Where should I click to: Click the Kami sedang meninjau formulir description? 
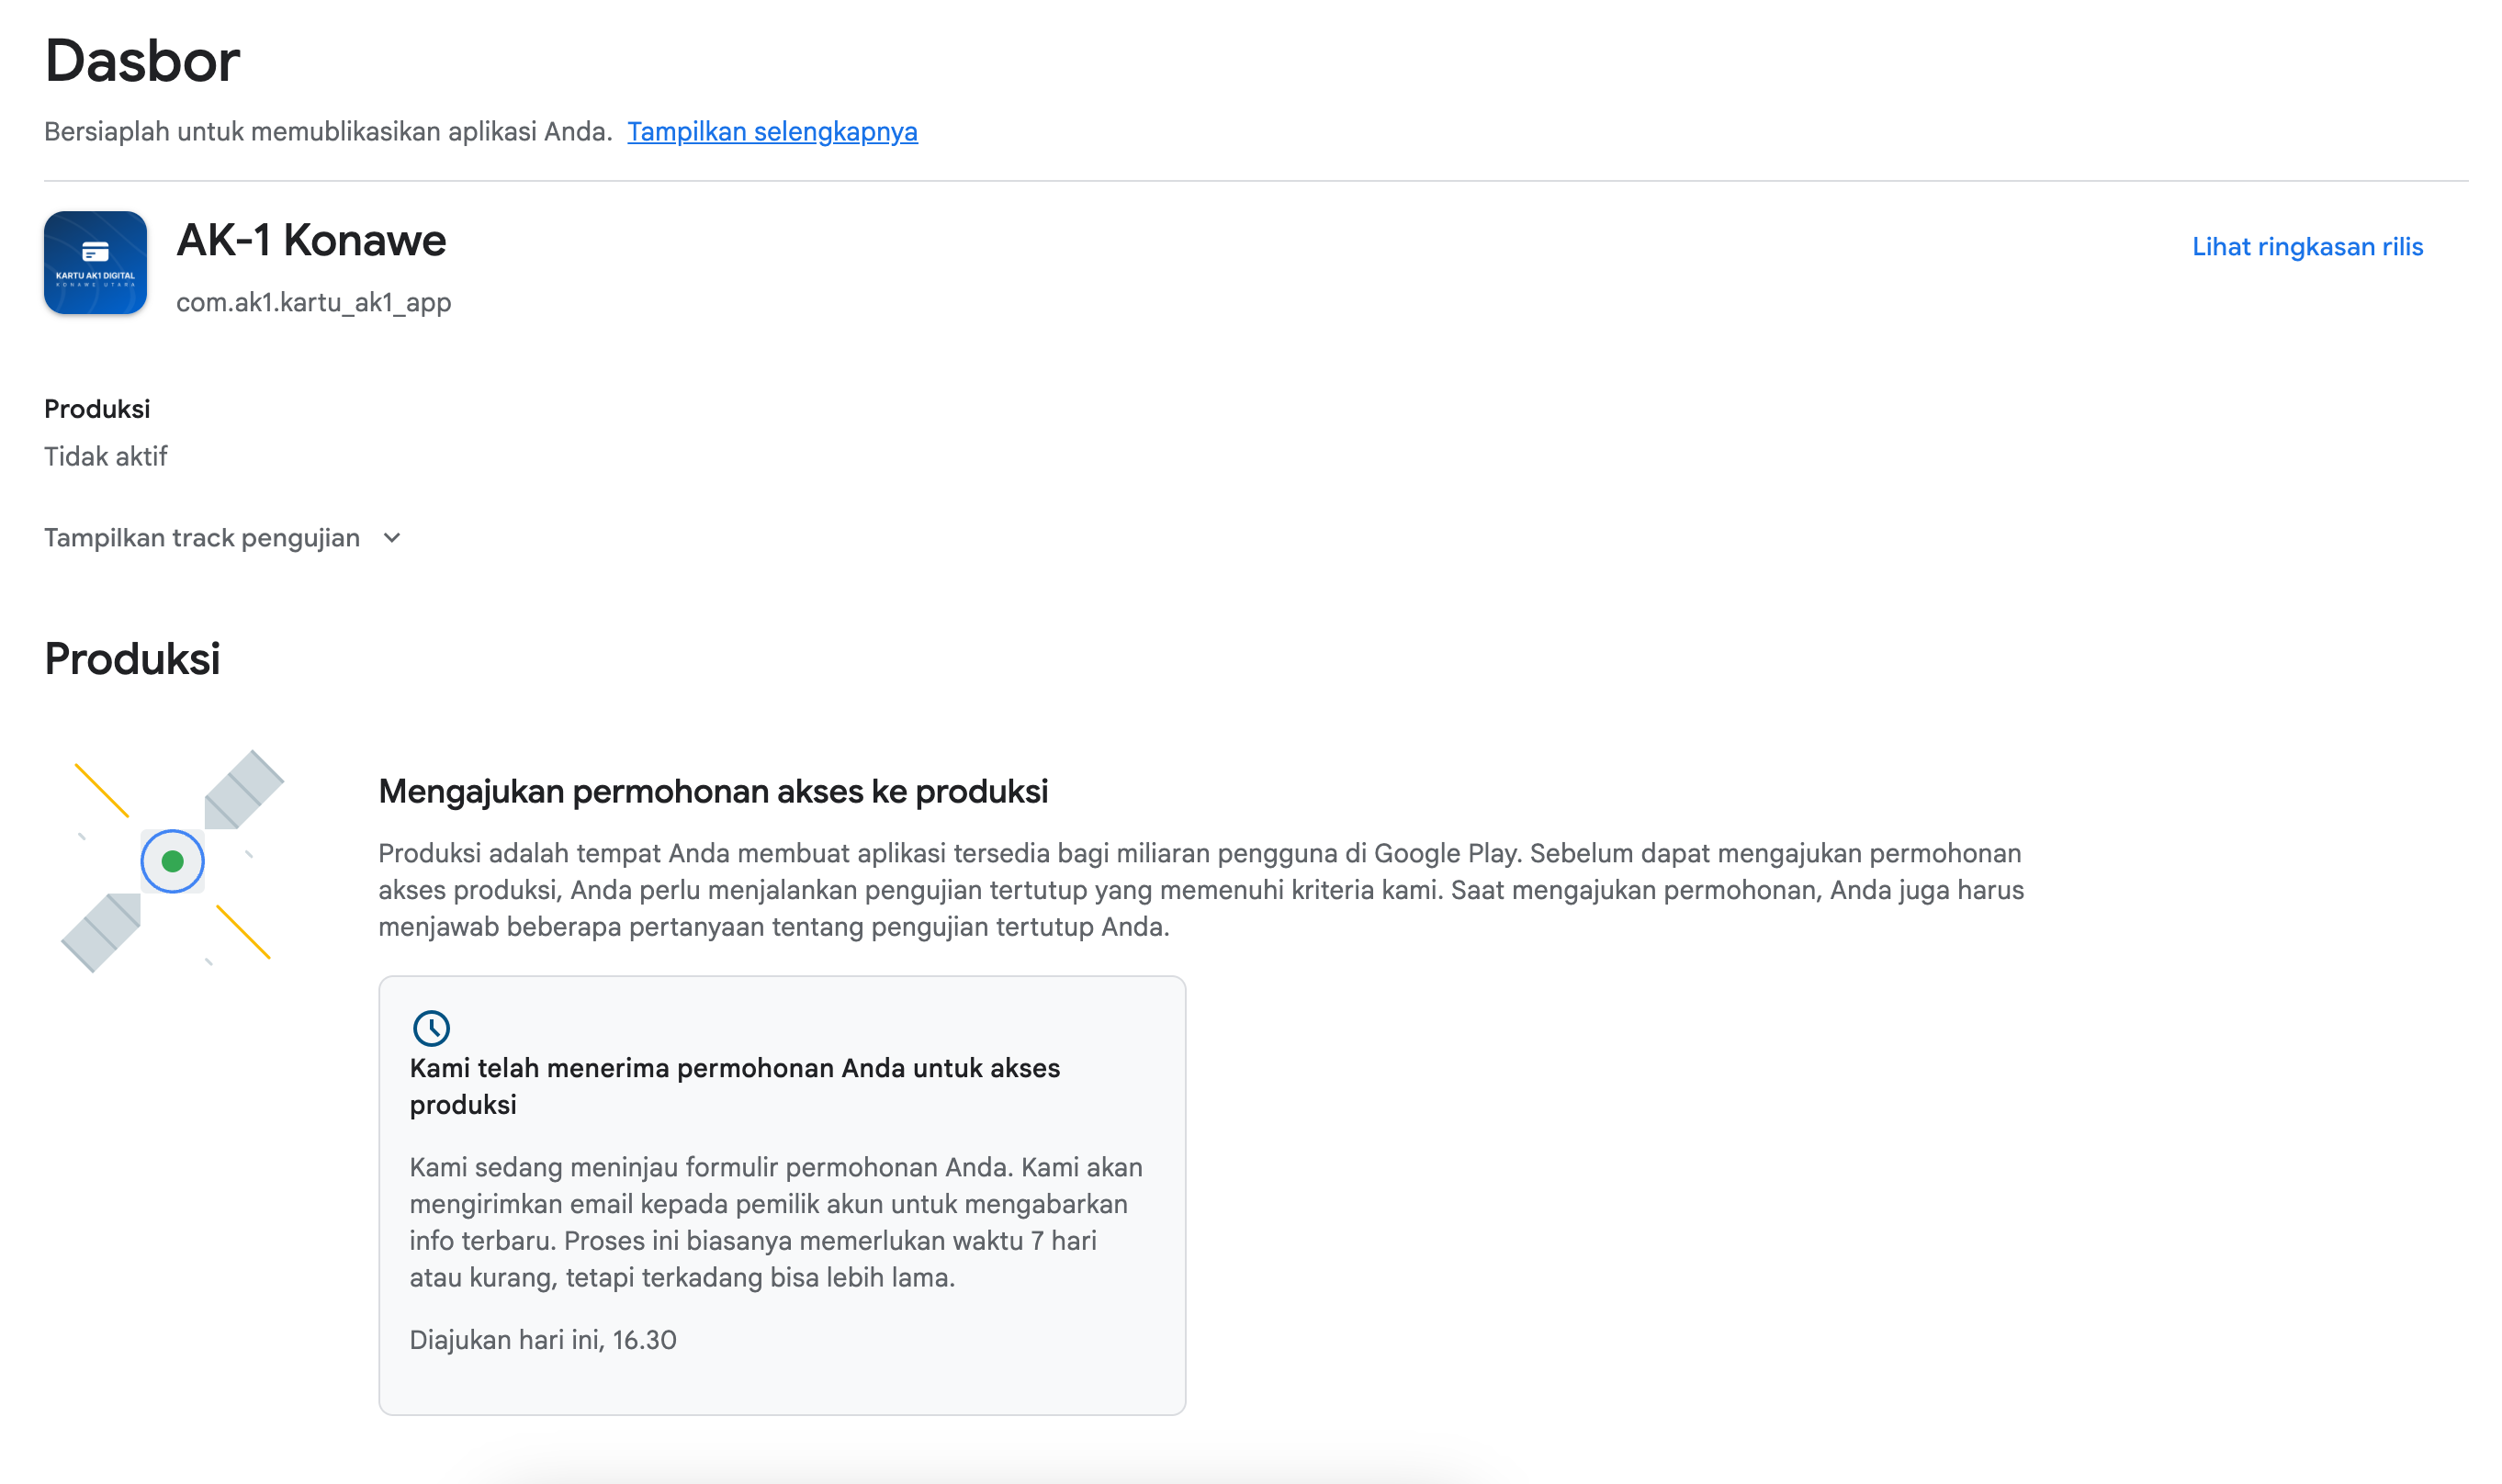(x=776, y=1222)
